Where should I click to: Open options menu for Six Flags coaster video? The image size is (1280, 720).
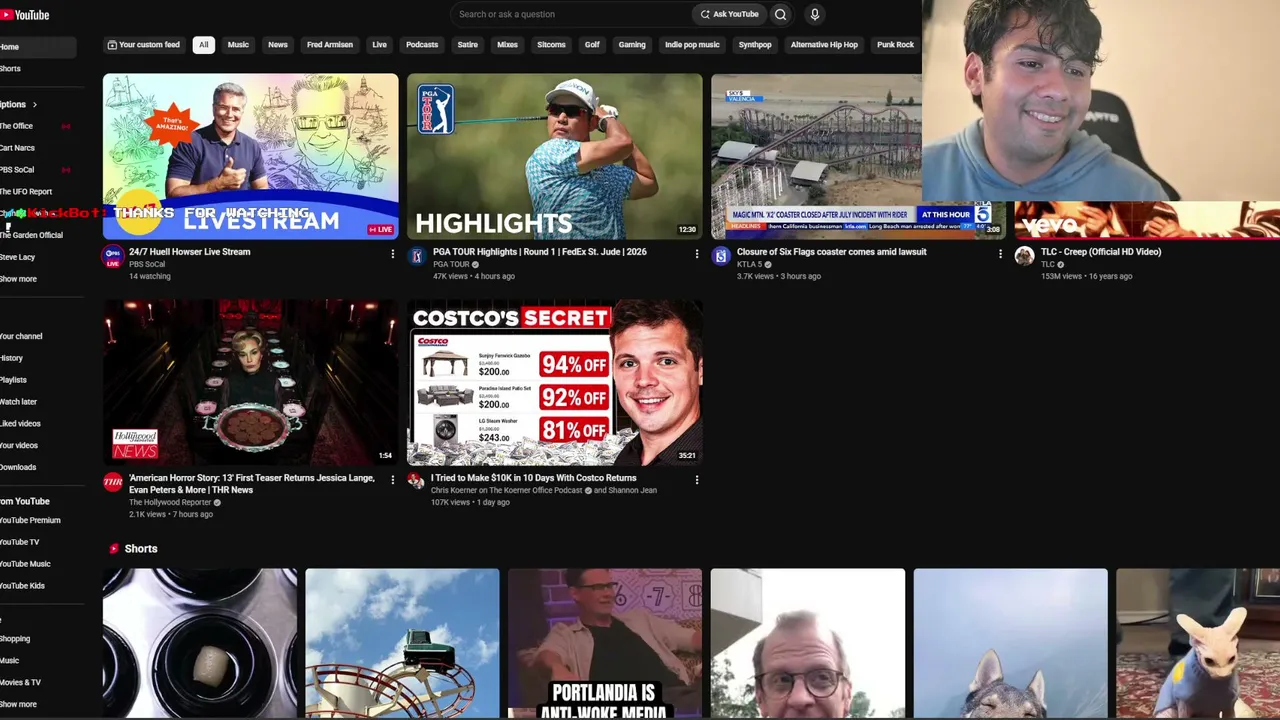1000,254
